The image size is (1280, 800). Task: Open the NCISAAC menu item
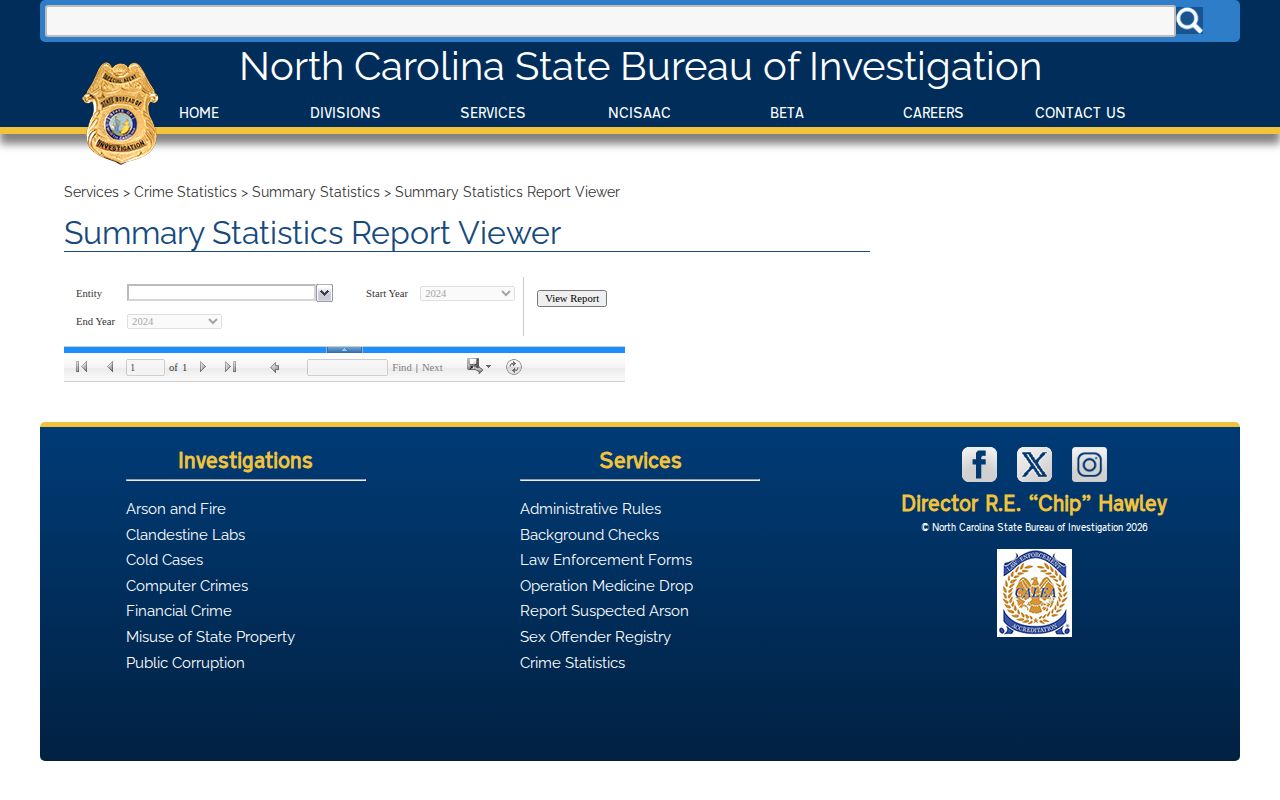tap(639, 113)
